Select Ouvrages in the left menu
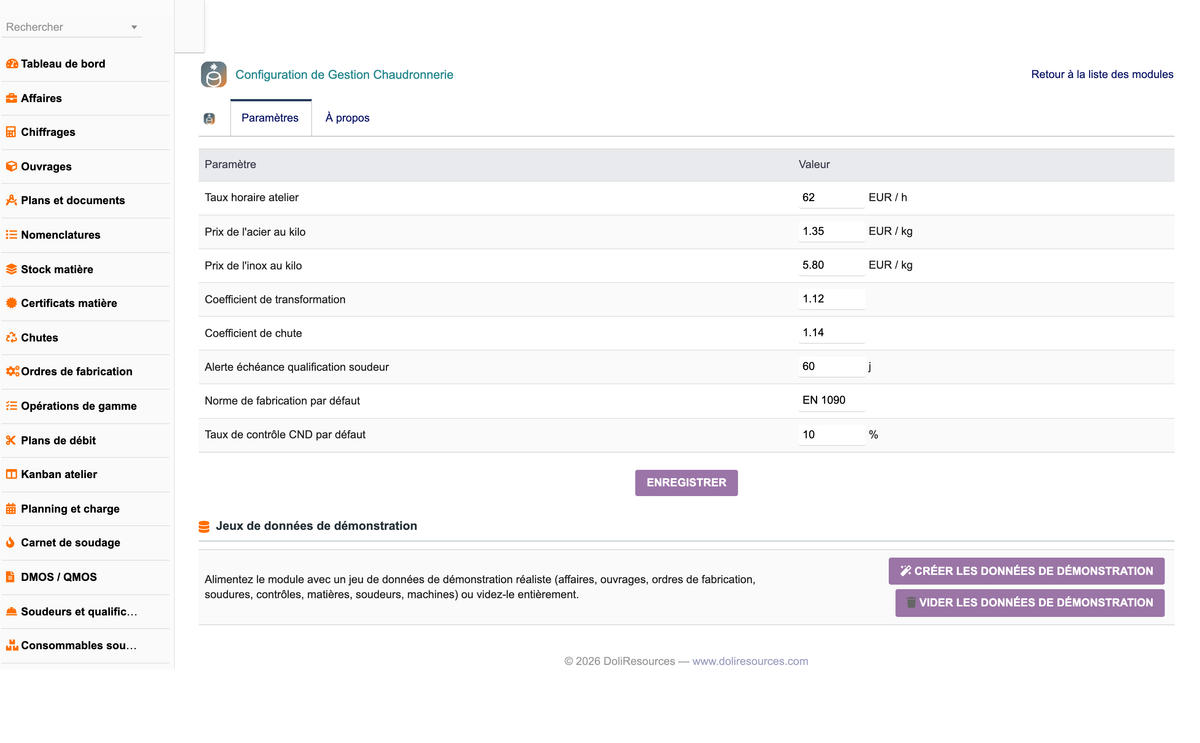Viewport: 1200px width, 743px height. (x=46, y=166)
